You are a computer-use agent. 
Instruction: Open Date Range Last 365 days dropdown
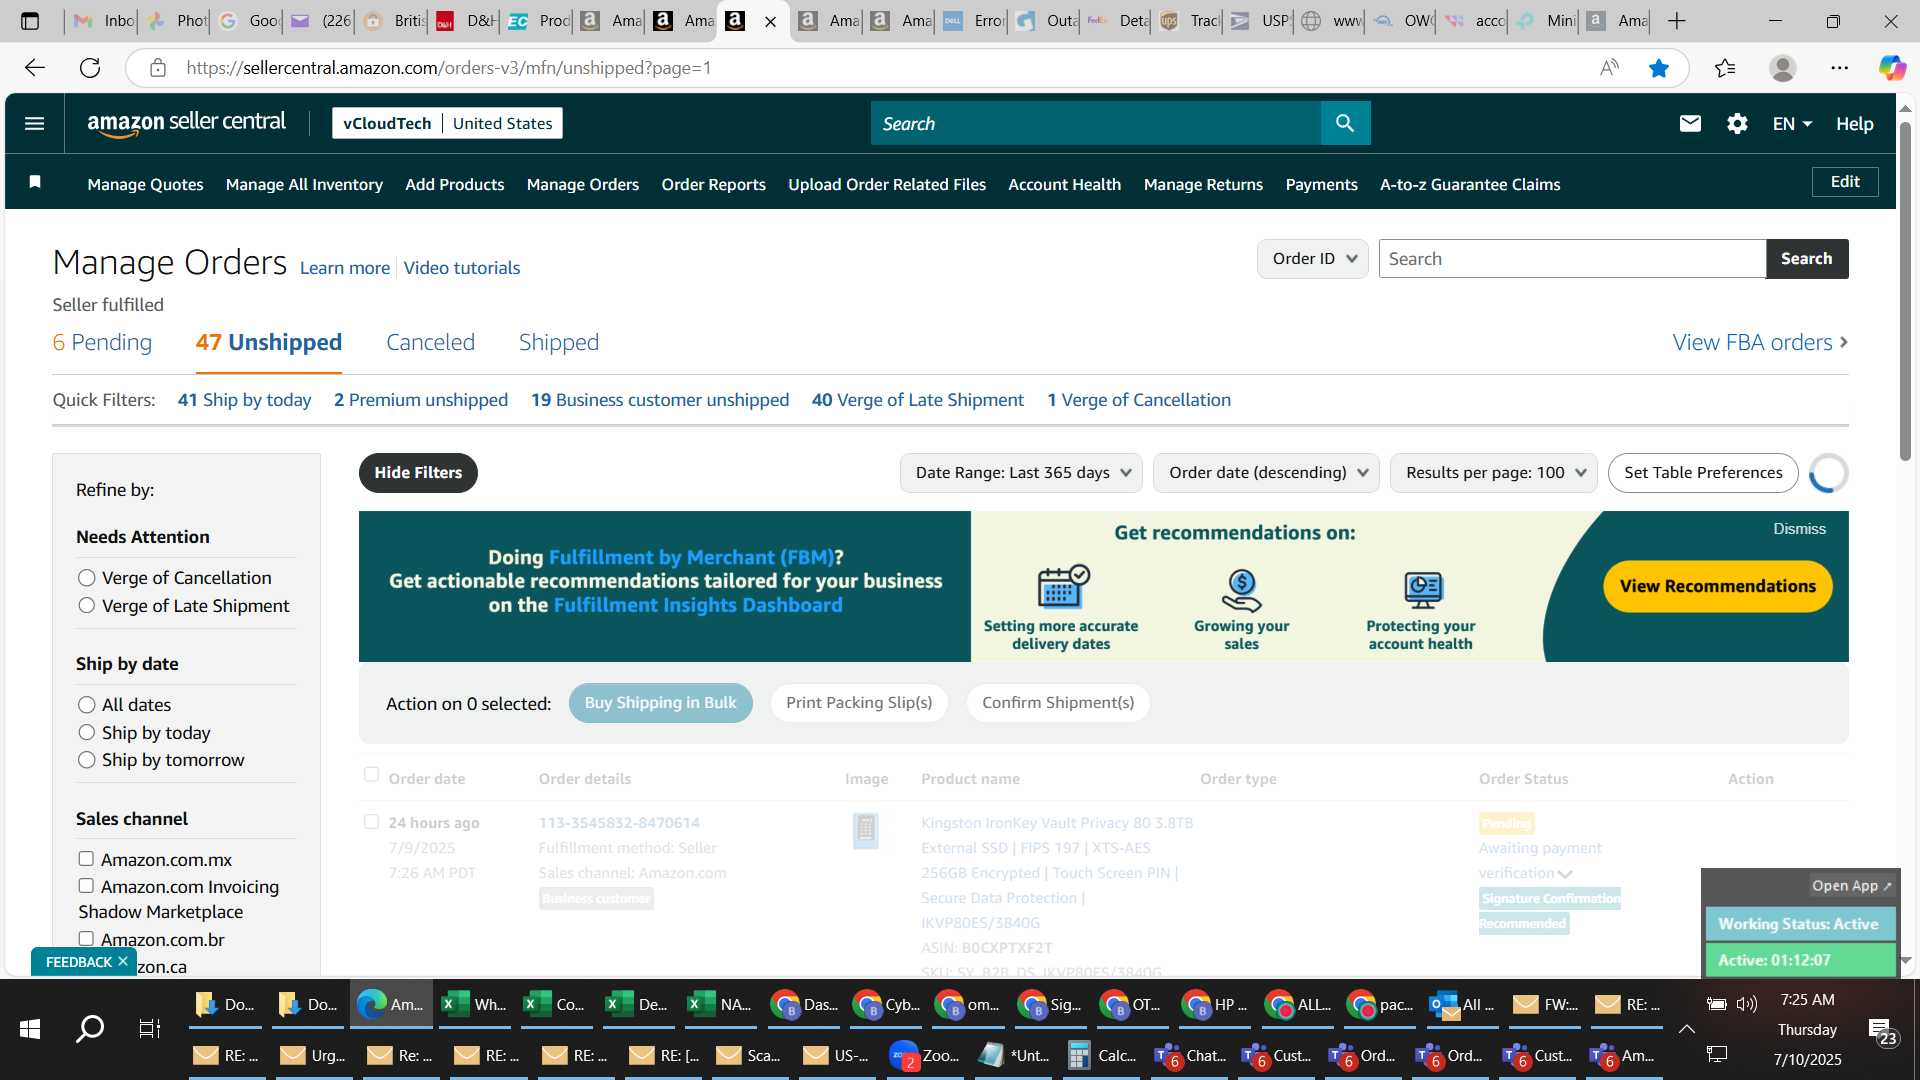click(1022, 473)
